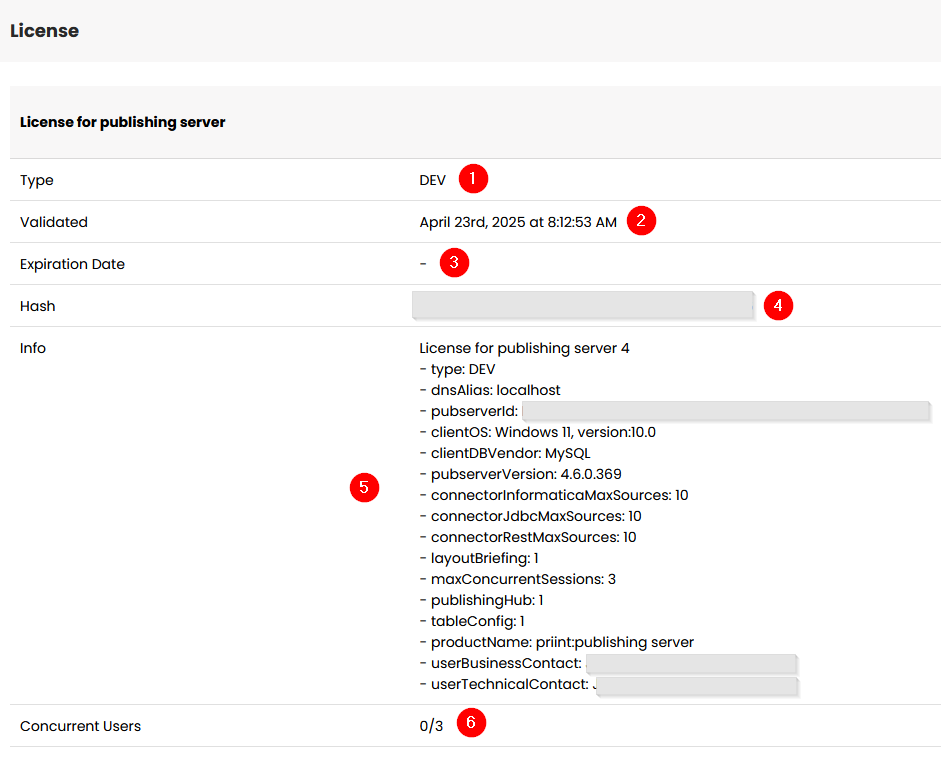Click the redacted Hash value field
Screen dimensions: 941x767
(582, 305)
